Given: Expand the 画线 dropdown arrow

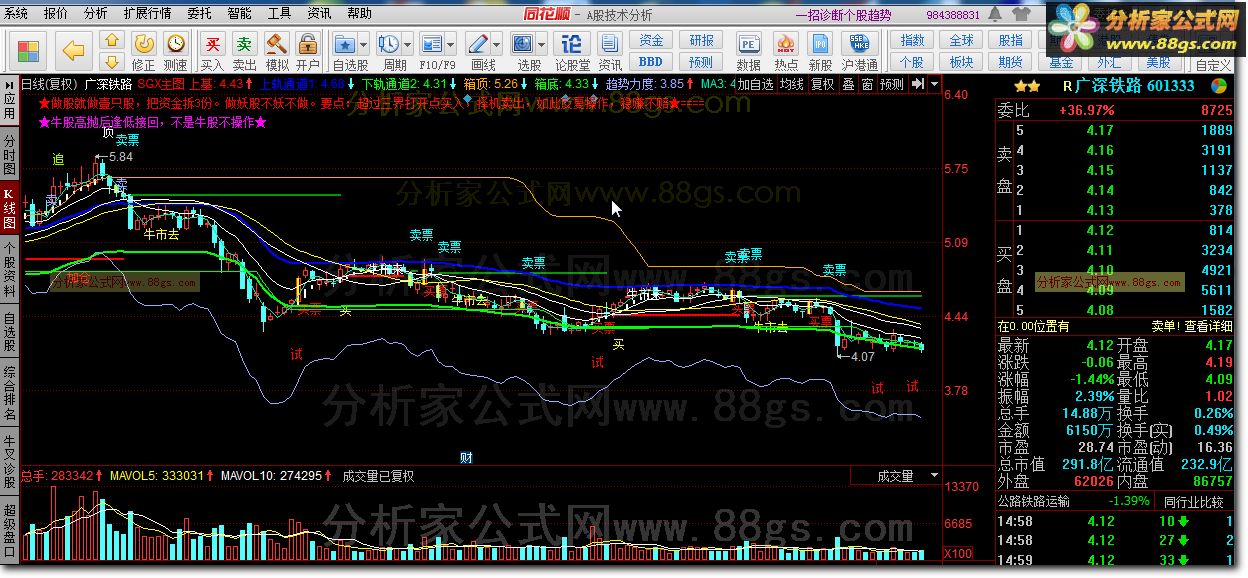Looking at the screenshot, I should (x=498, y=45).
